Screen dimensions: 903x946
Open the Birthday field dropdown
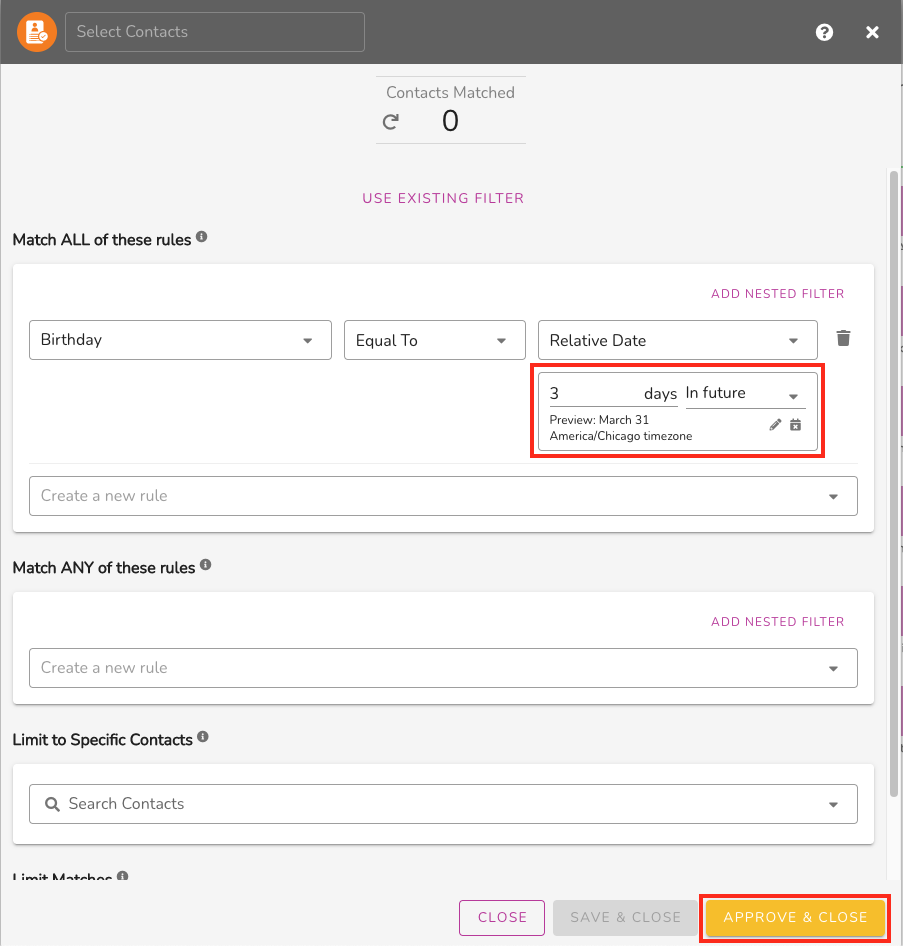pos(180,340)
